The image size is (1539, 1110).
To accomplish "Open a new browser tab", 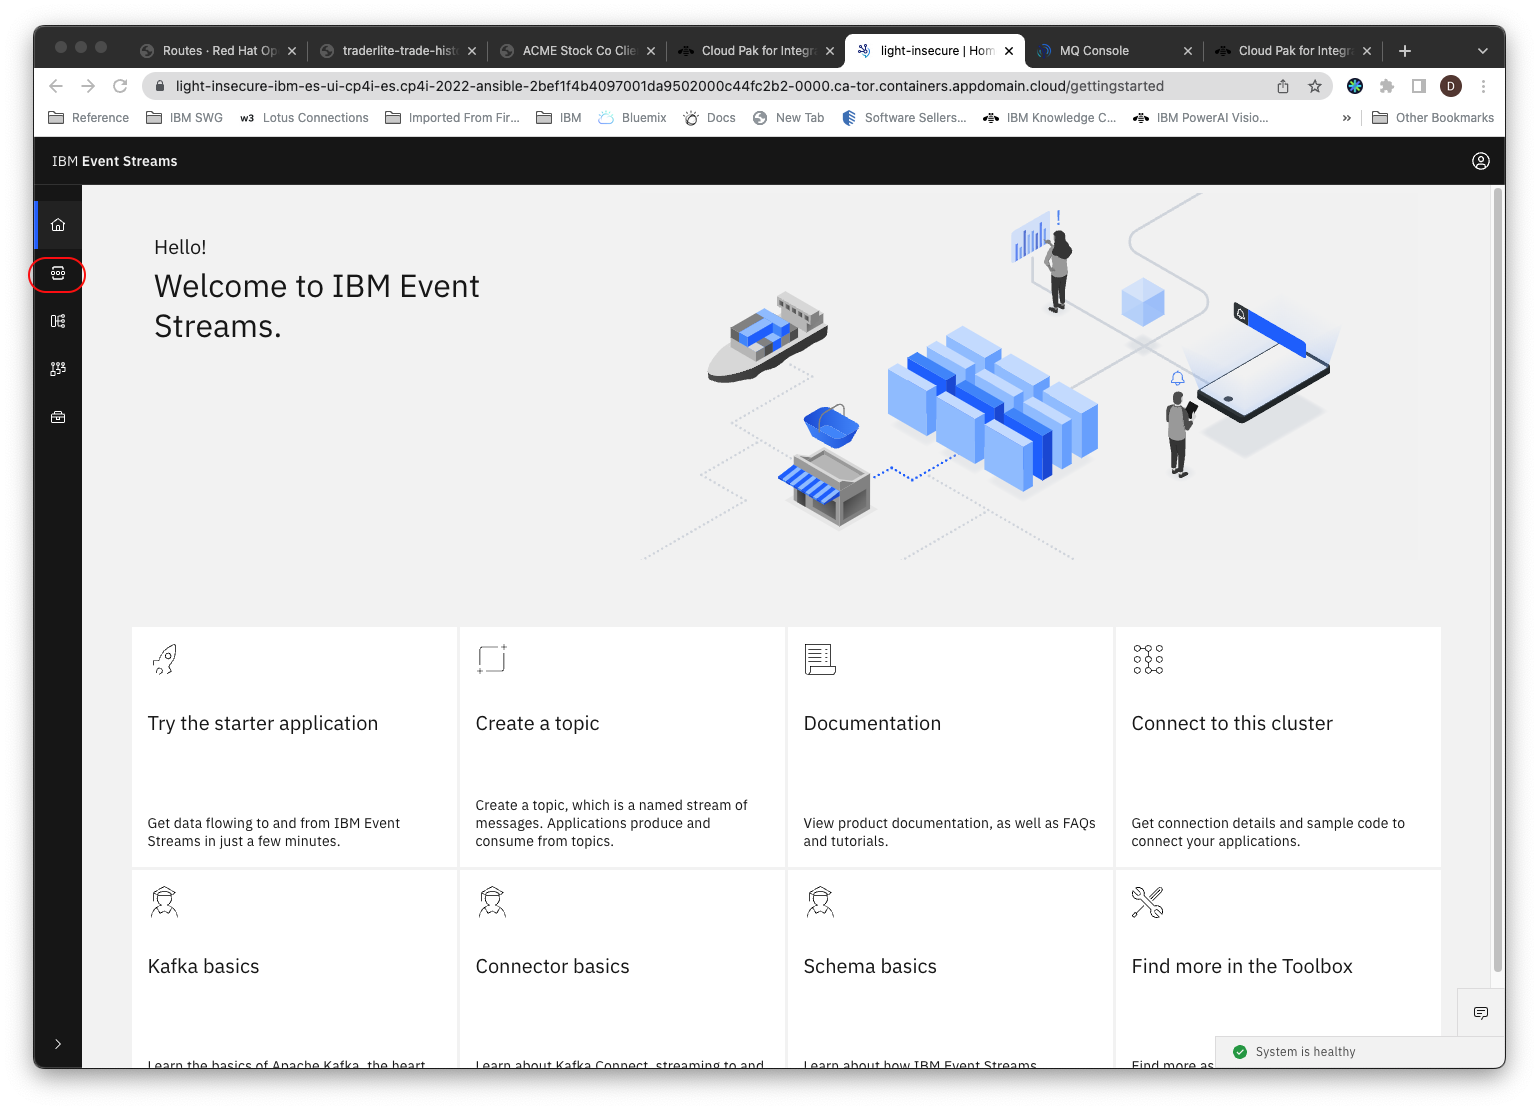I will coord(1405,51).
